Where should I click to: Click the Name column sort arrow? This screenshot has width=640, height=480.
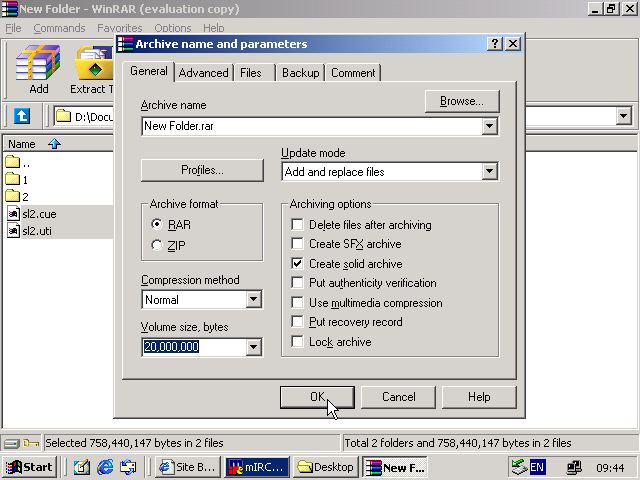pos(54,144)
